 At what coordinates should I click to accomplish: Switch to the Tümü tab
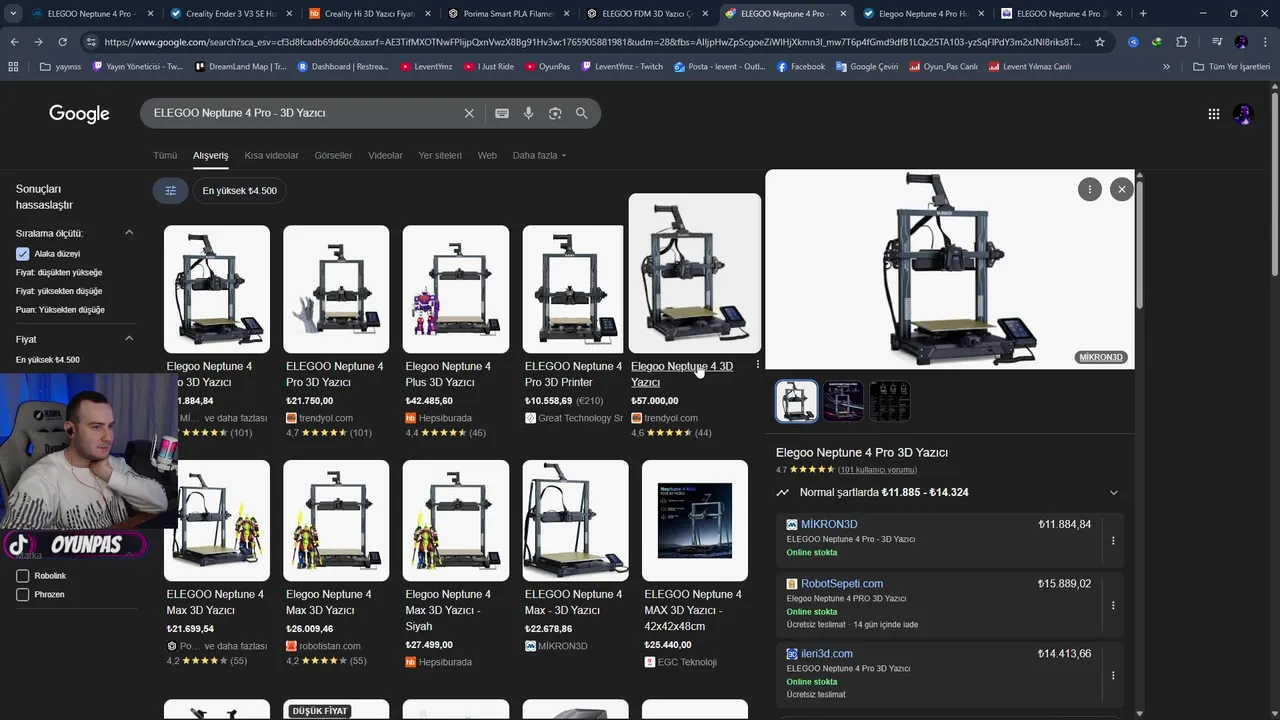click(x=165, y=155)
